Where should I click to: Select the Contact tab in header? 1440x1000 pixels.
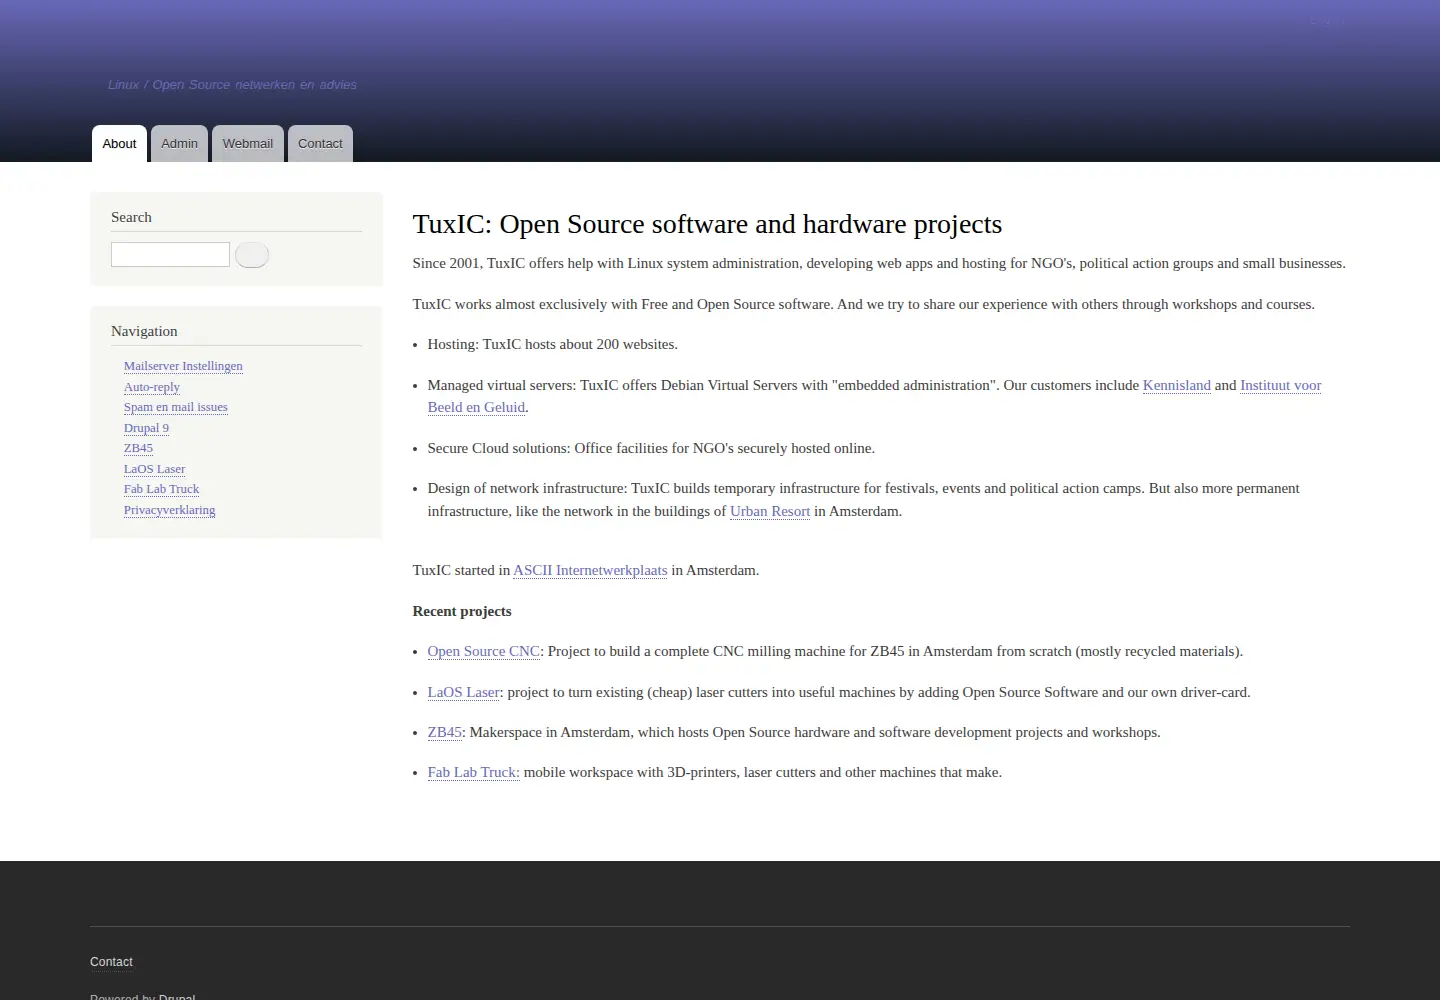[320, 143]
